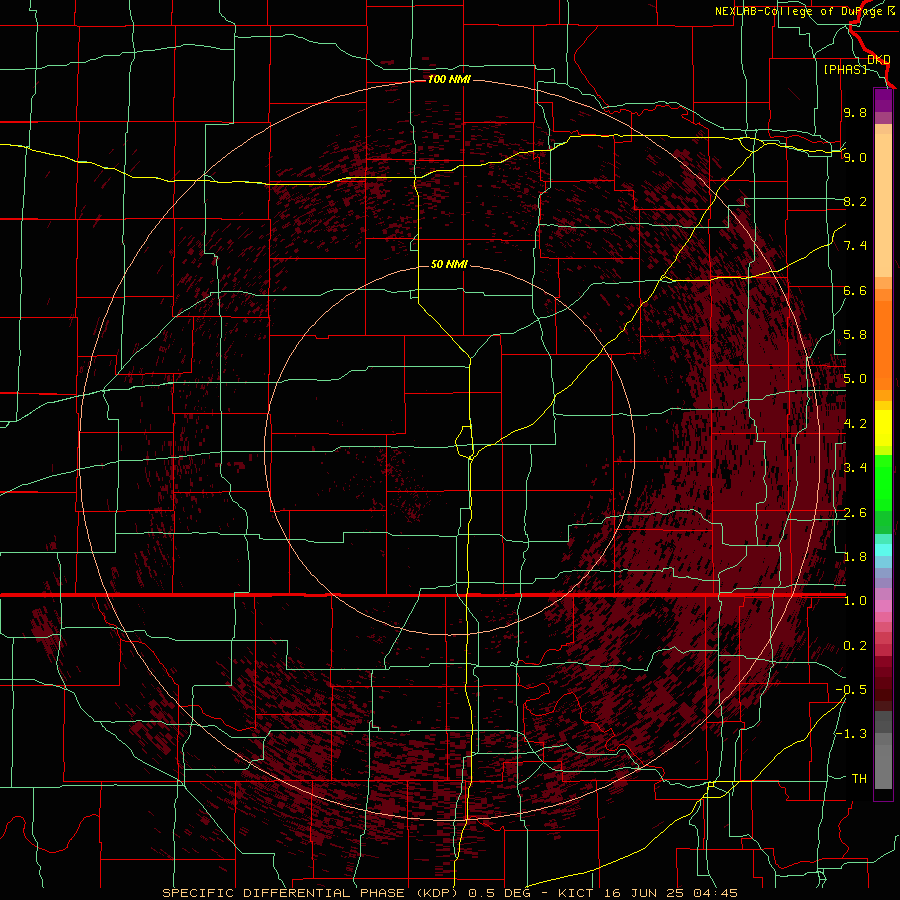Image resolution: width=900 pixels, height=900 pixels.
Task: Click the 7.4 scale value
Action: coord(855,246)
